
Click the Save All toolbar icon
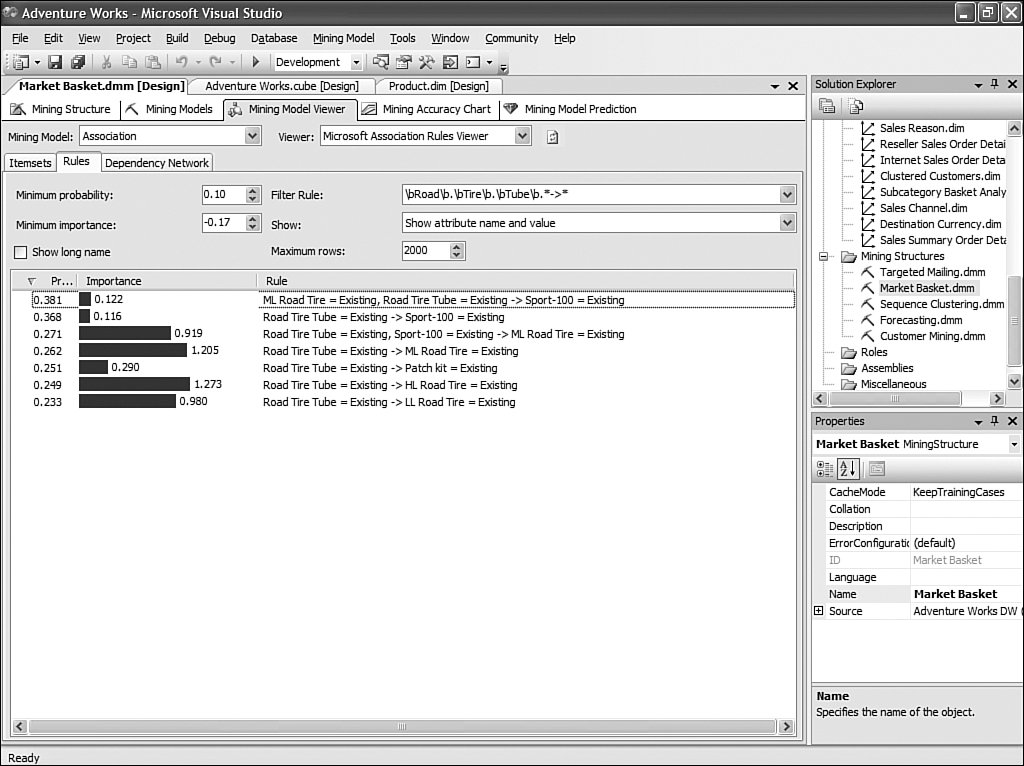pos(77,62)
